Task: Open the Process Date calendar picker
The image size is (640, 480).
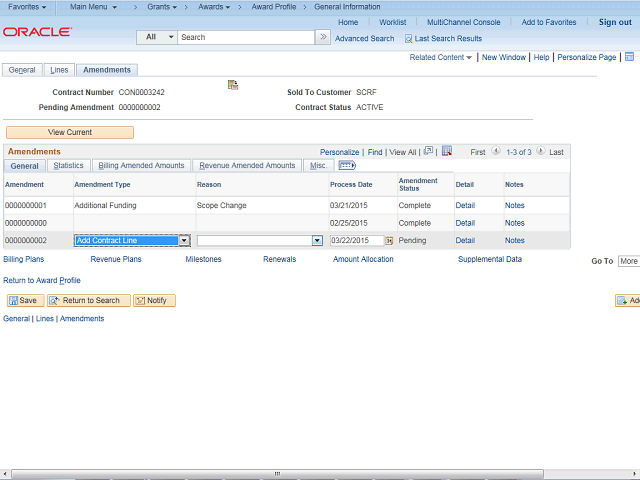Action: (390, 241)
